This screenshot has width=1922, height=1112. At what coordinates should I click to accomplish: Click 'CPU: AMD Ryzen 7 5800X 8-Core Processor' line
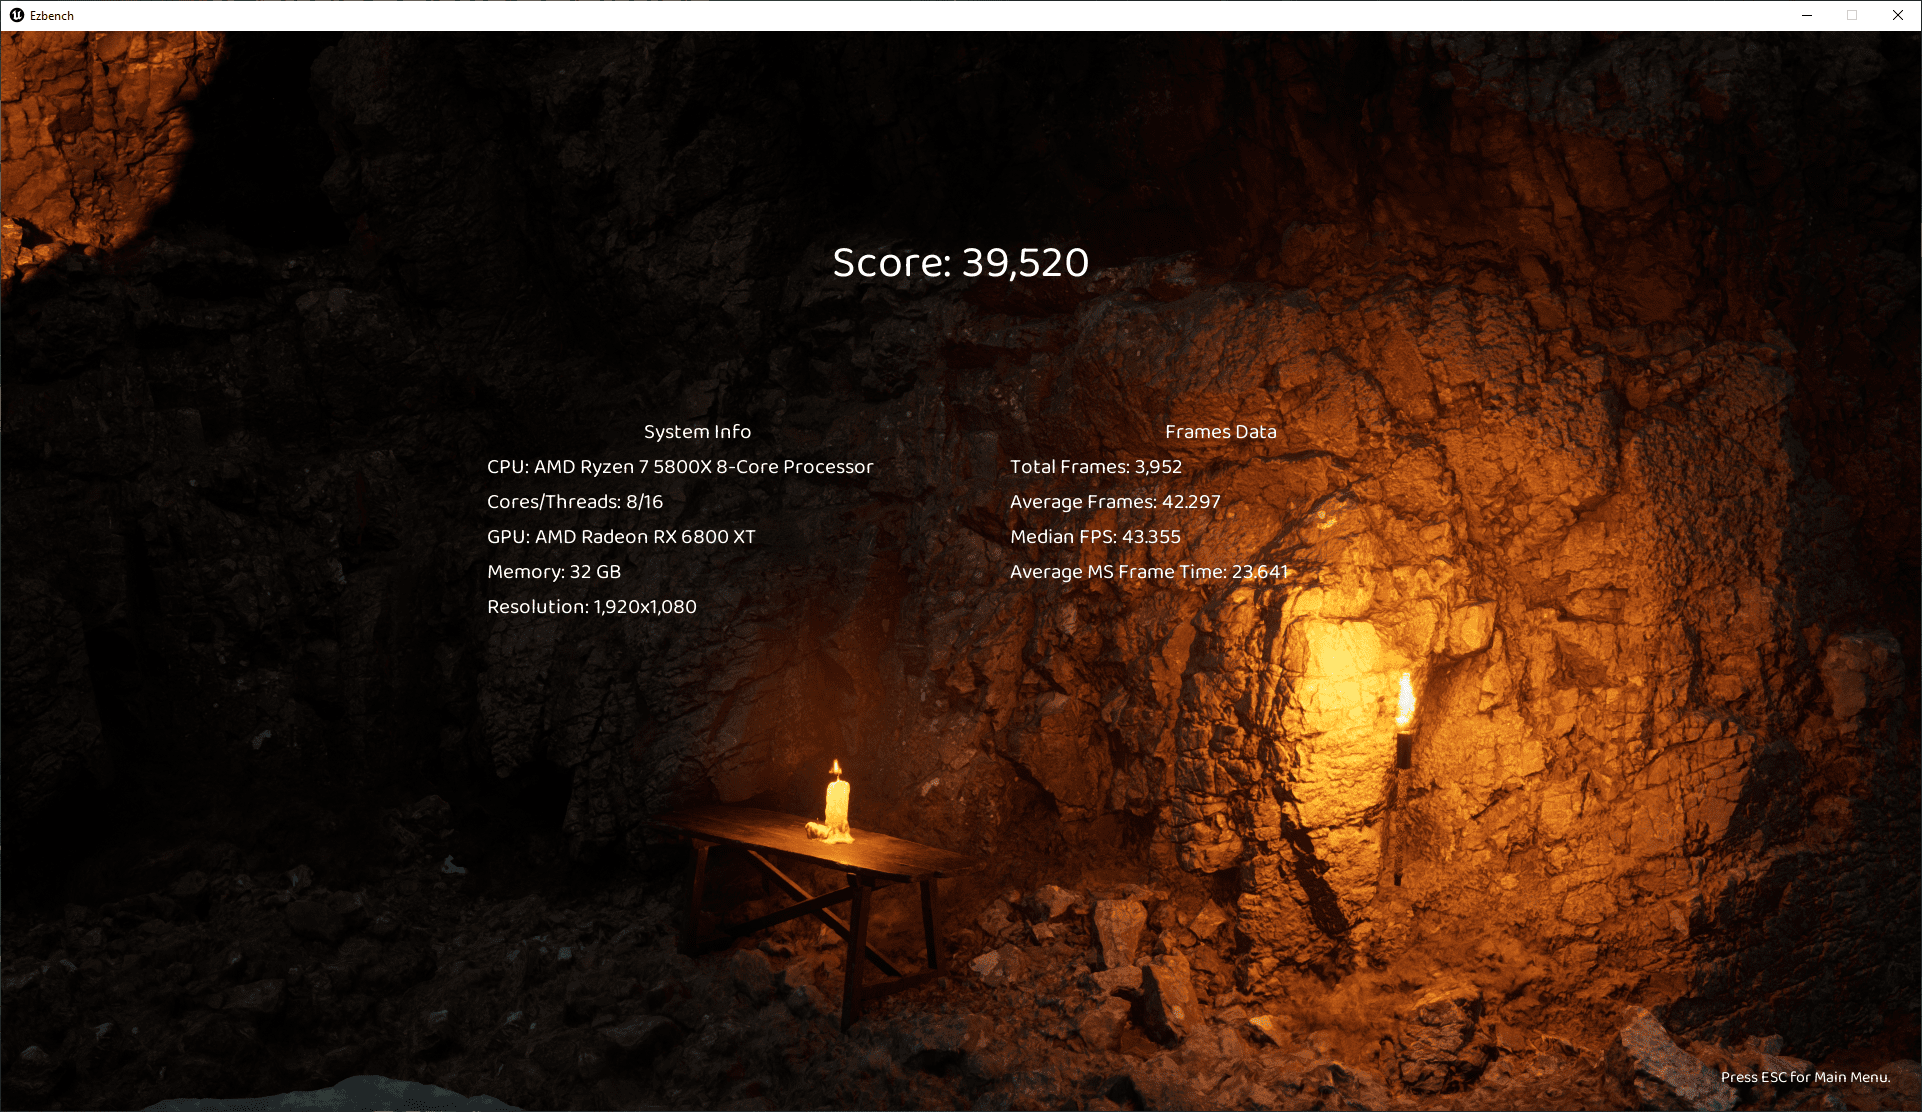pos(680,467)
